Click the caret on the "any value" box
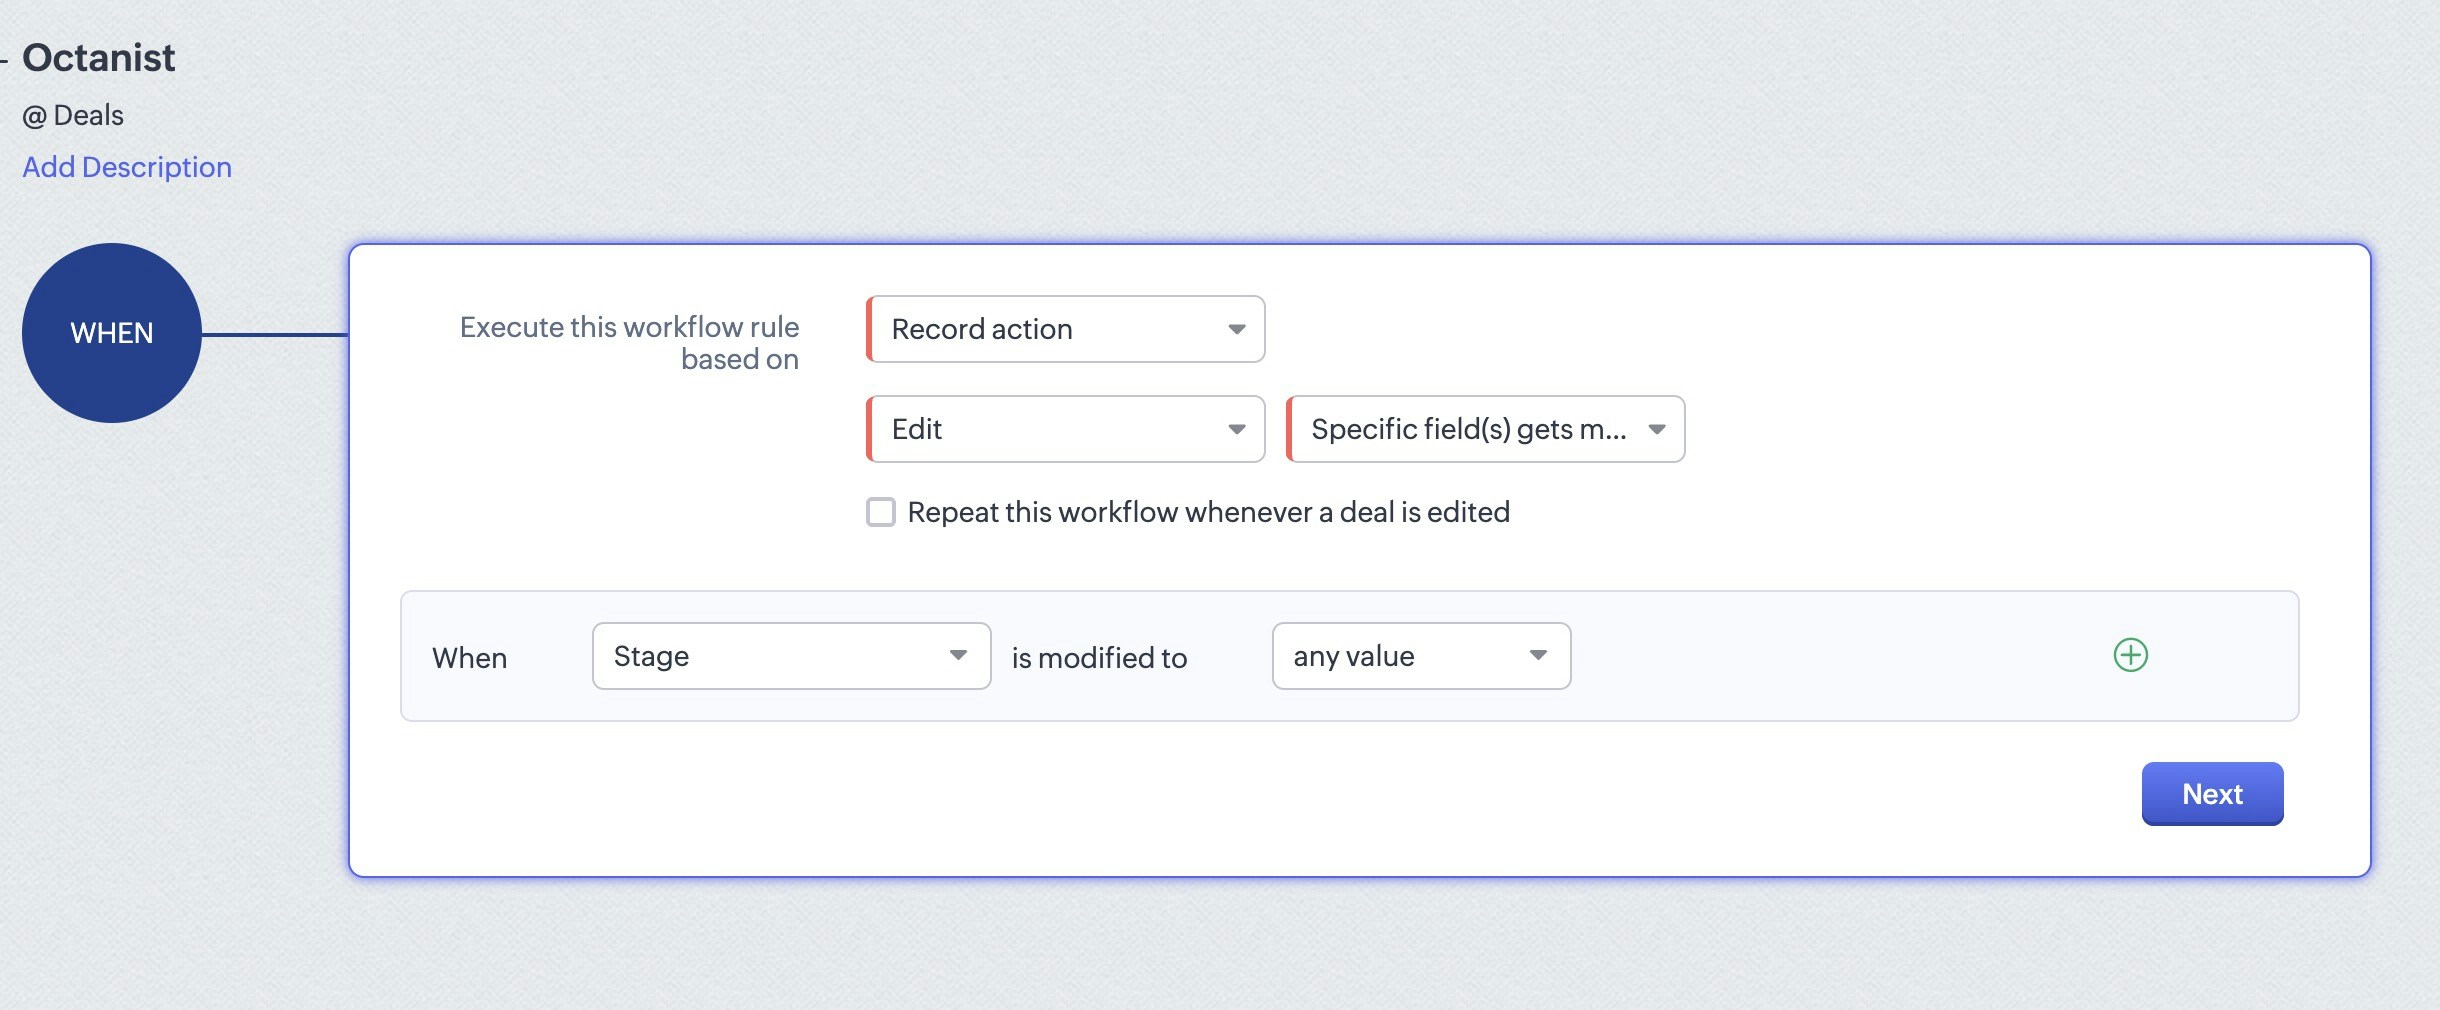Image resolution: width=2440 pixels, height=1010 pixels. pos(1538,655)
